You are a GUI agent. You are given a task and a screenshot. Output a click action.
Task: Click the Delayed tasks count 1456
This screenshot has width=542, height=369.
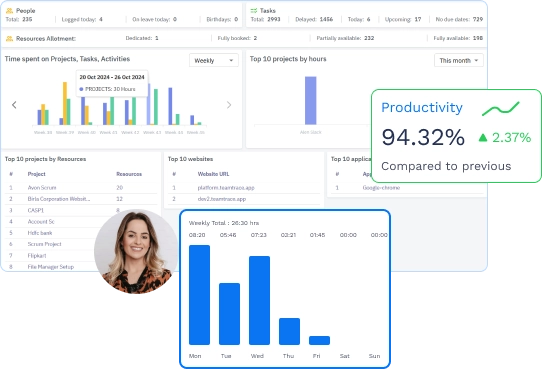coord(326,19)
